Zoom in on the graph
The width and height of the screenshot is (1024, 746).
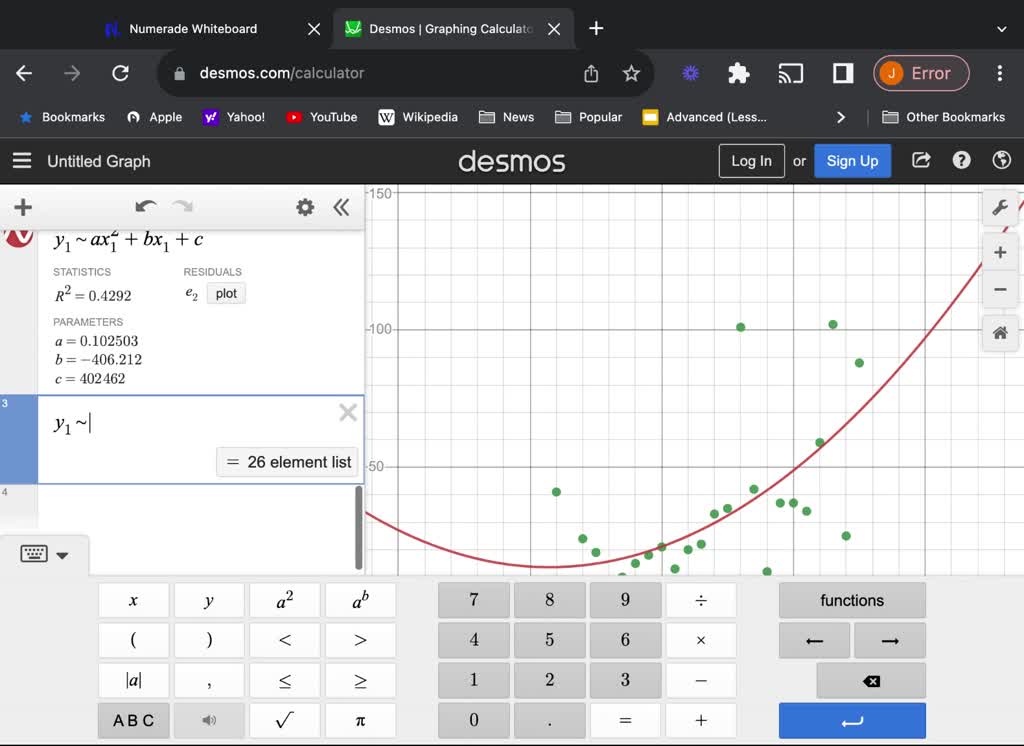1000,253
